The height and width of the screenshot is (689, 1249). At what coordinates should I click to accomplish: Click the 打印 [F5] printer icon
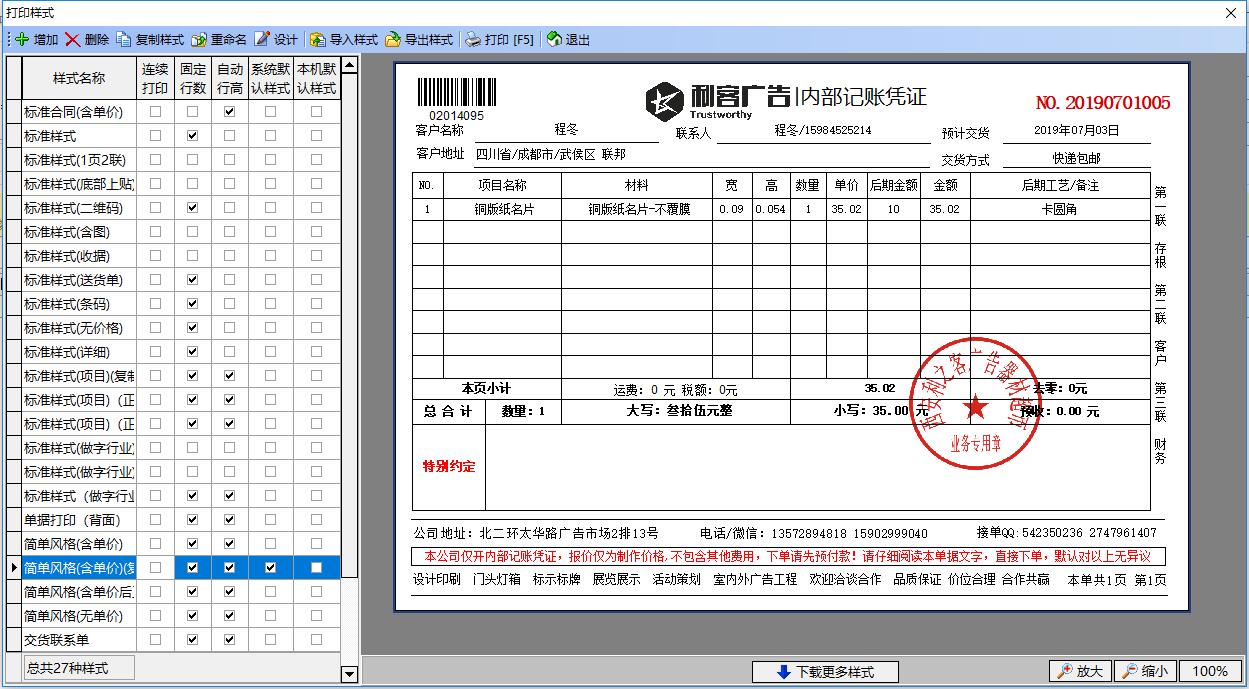pyautogui.click(x=473, y=40)
